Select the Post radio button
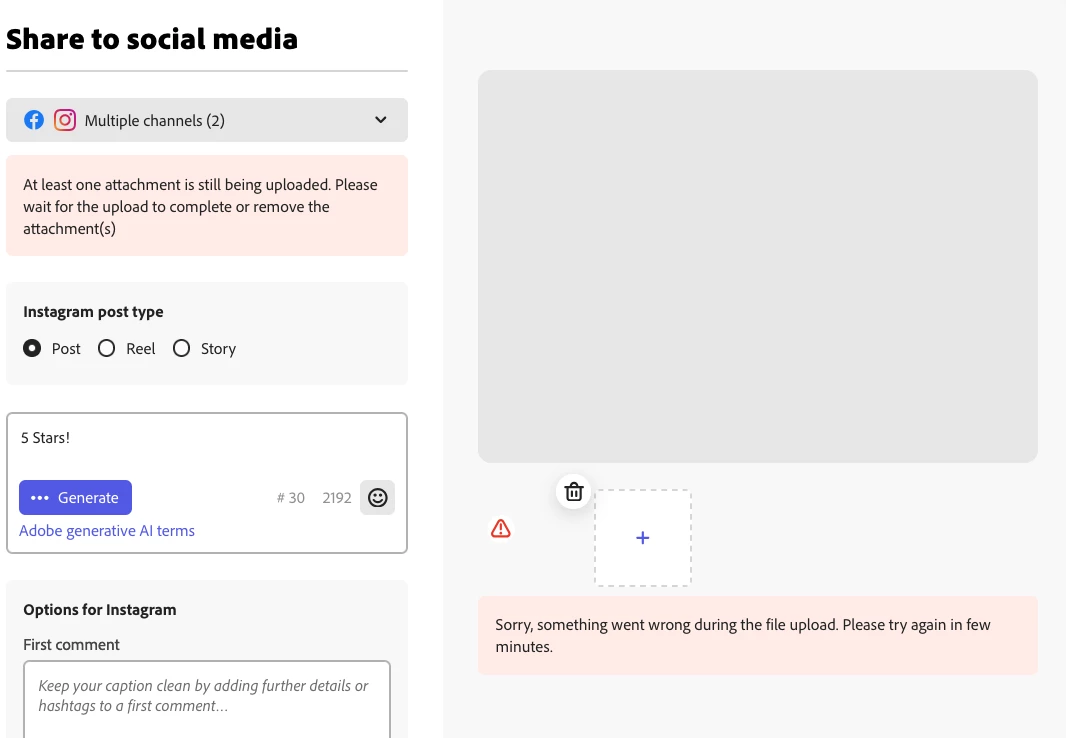Viewport: 1066px width, 738px height. pos(32,349)
